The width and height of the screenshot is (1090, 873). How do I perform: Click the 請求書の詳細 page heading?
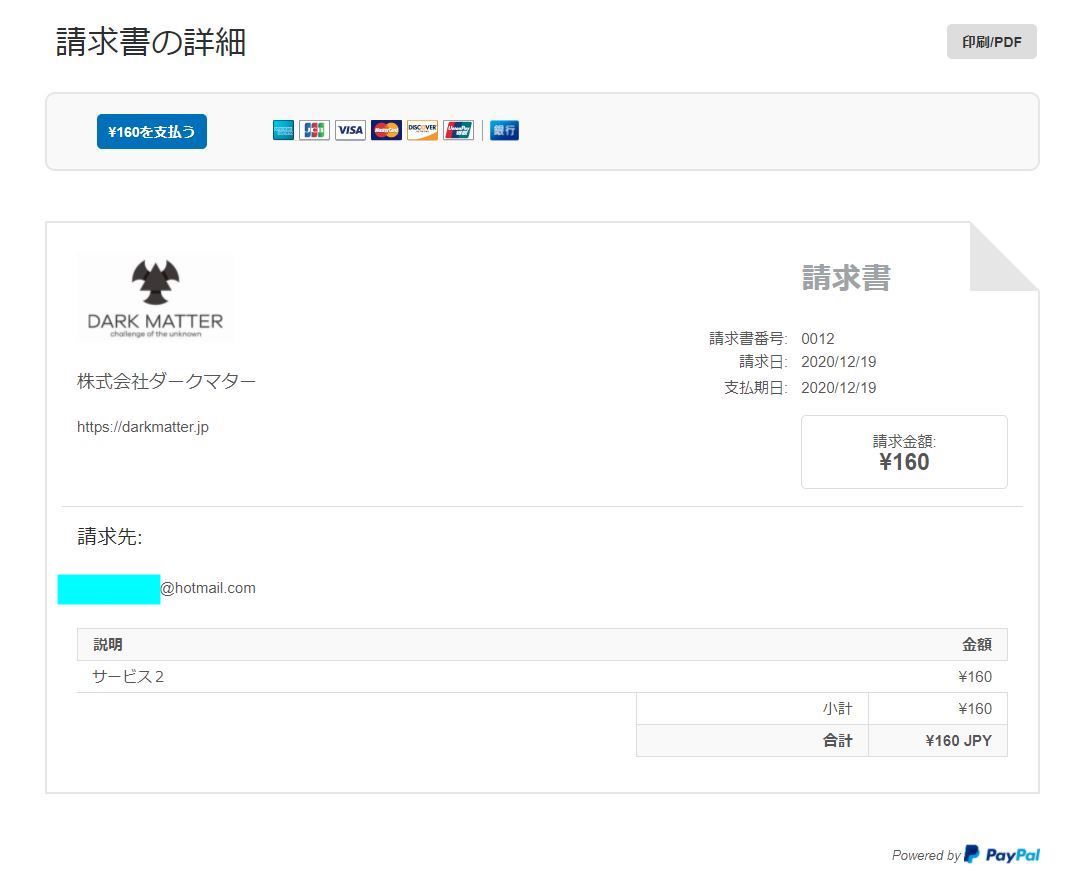(x=151, y=42)
